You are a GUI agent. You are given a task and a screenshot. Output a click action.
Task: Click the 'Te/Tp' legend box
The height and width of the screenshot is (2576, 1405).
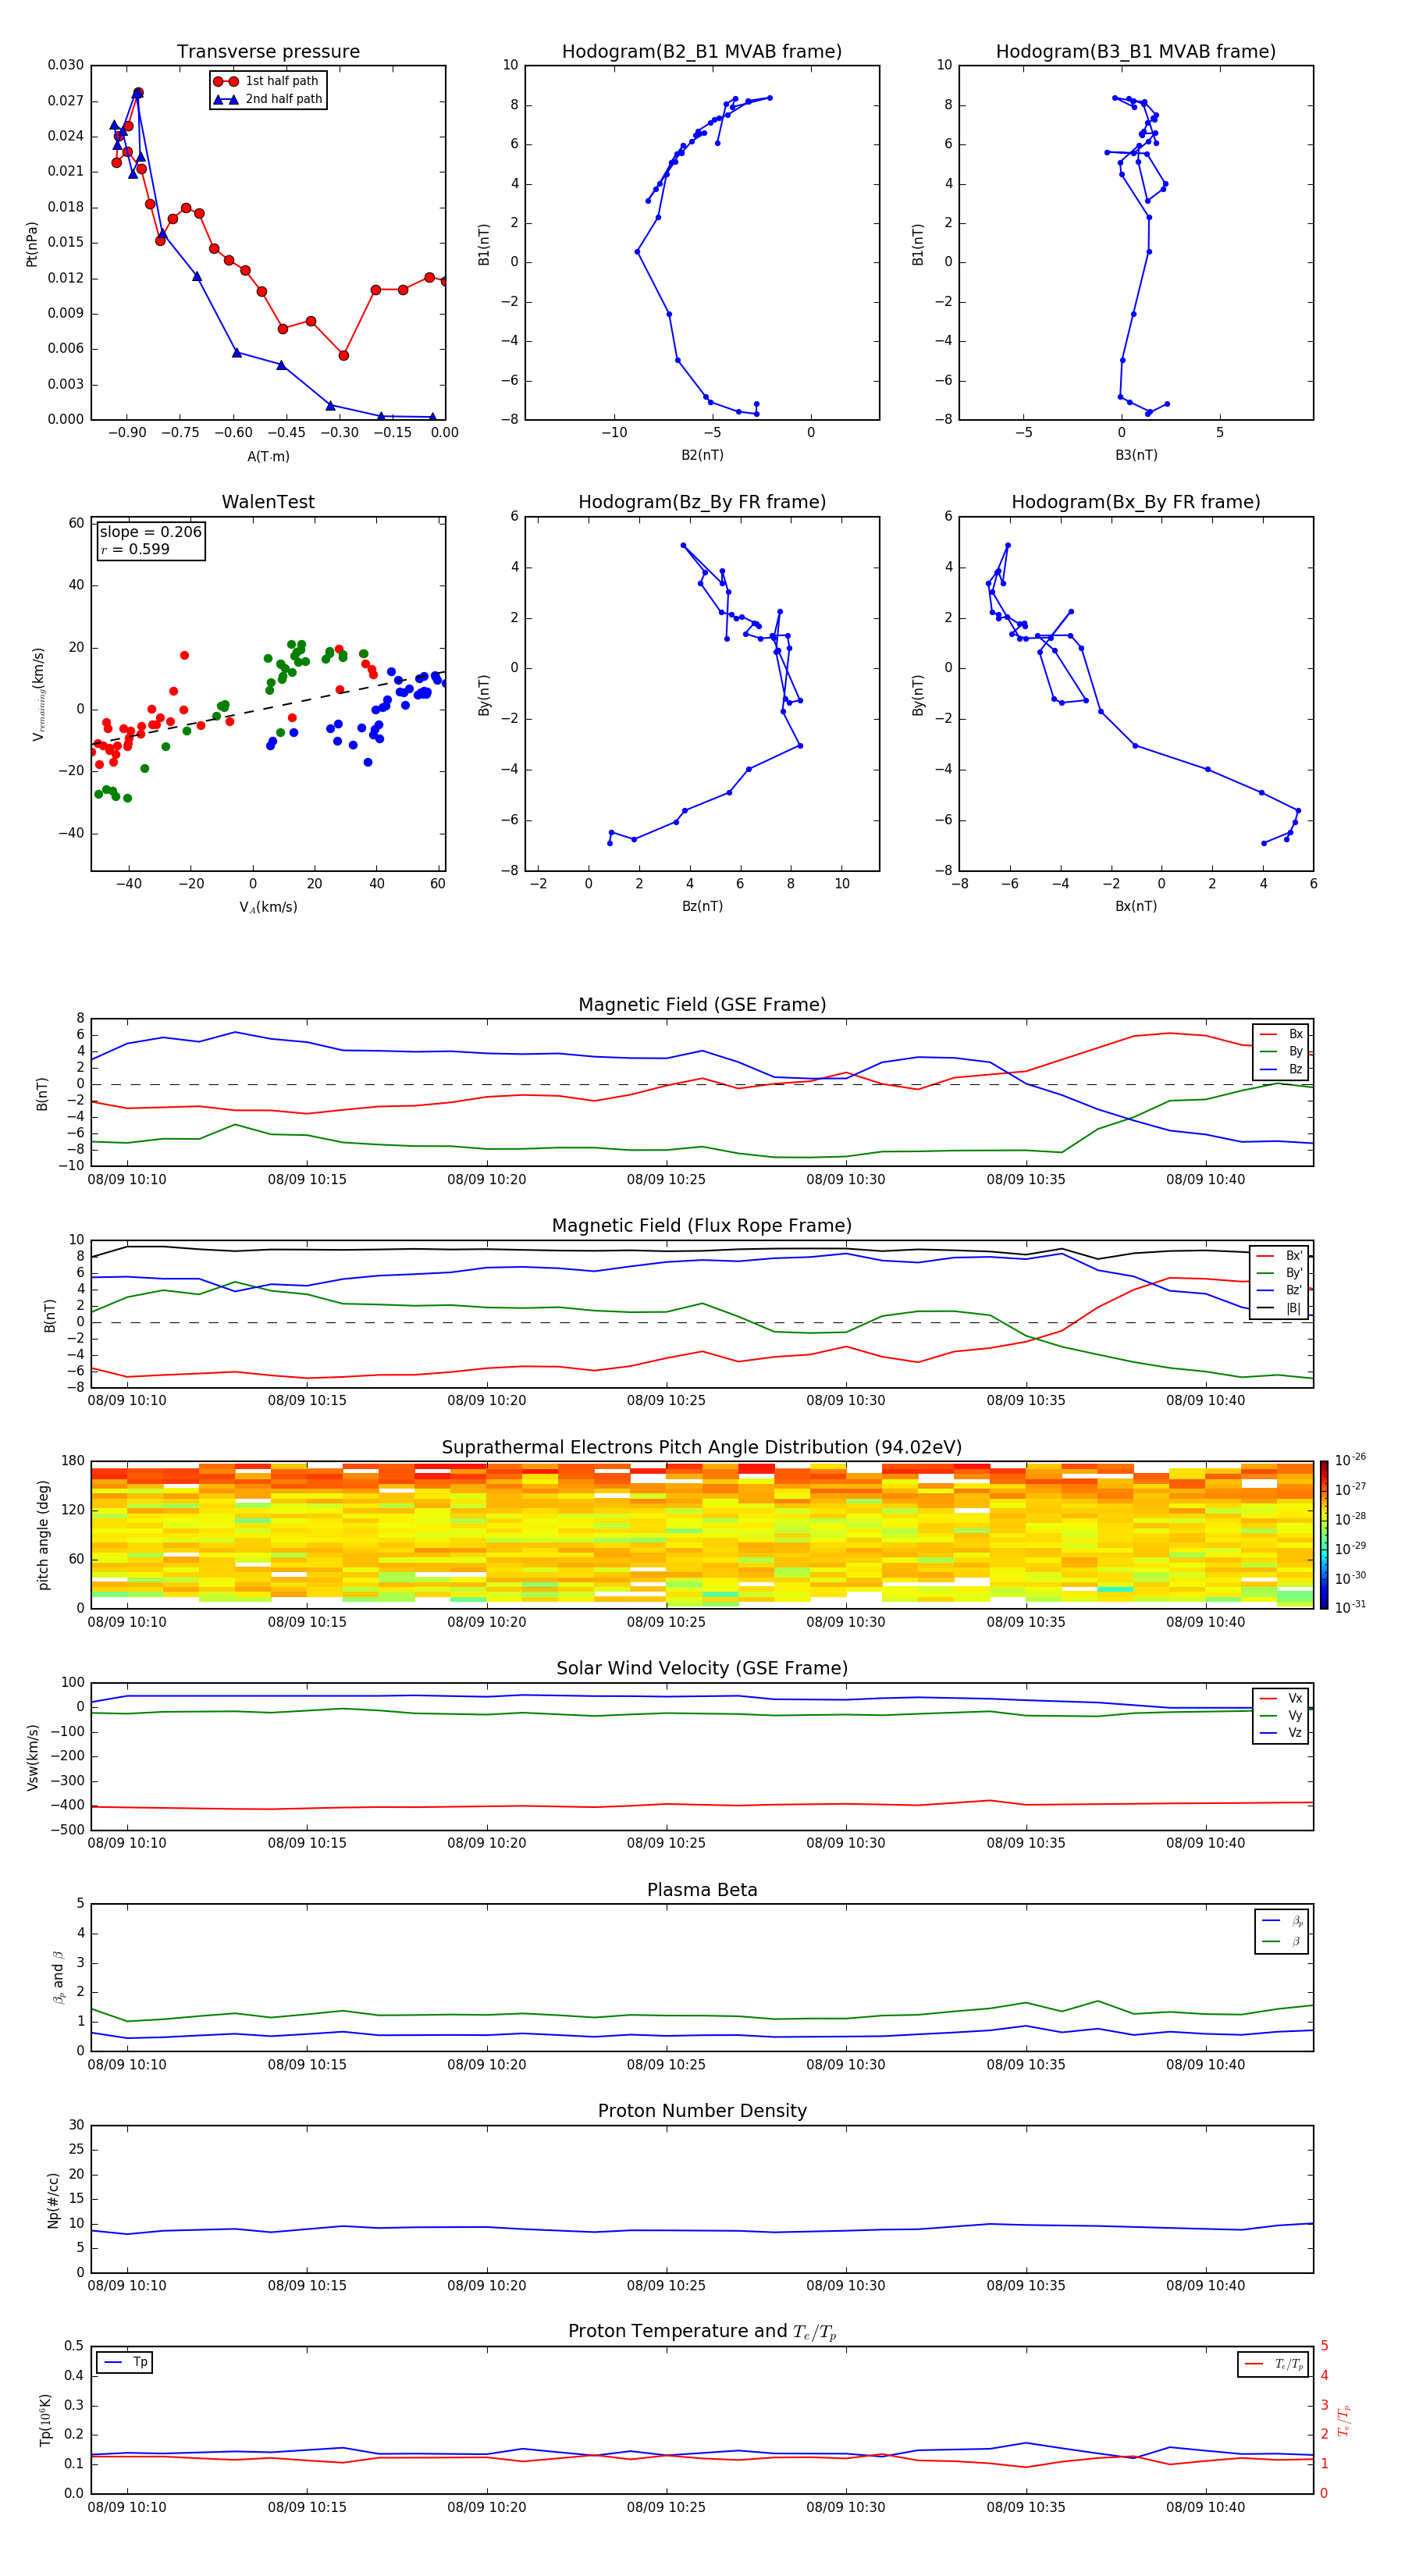point(1274,2364)
